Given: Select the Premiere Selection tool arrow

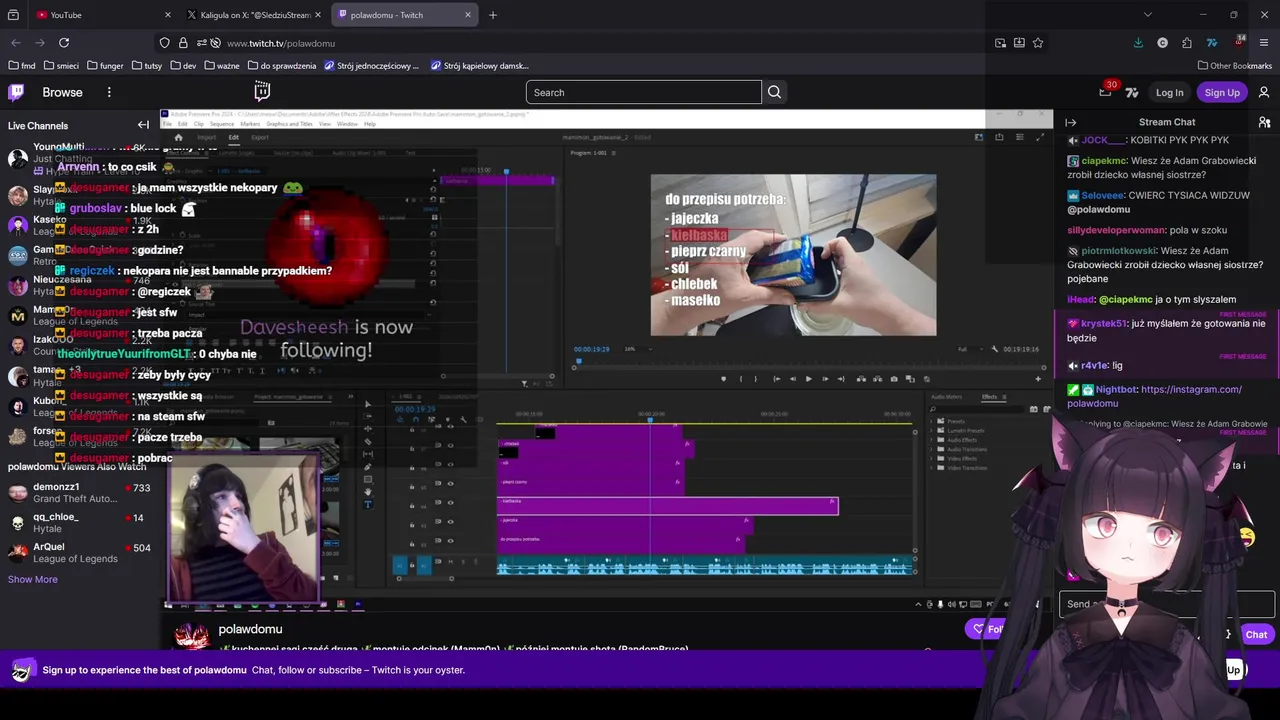Looking at the screenshot, I should pos(368,404).
